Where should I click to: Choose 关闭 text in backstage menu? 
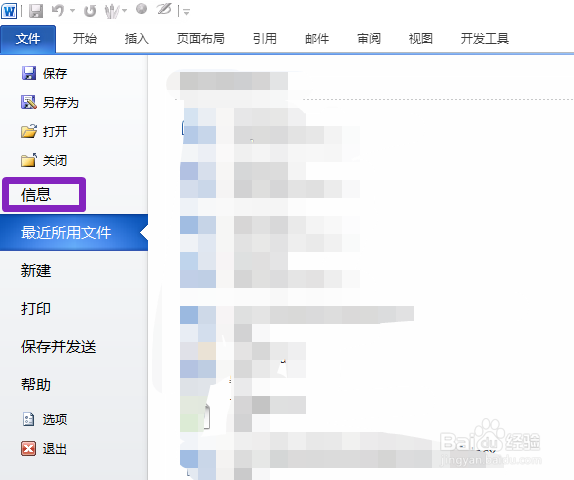pyautogui.click(x=55, y=160)
